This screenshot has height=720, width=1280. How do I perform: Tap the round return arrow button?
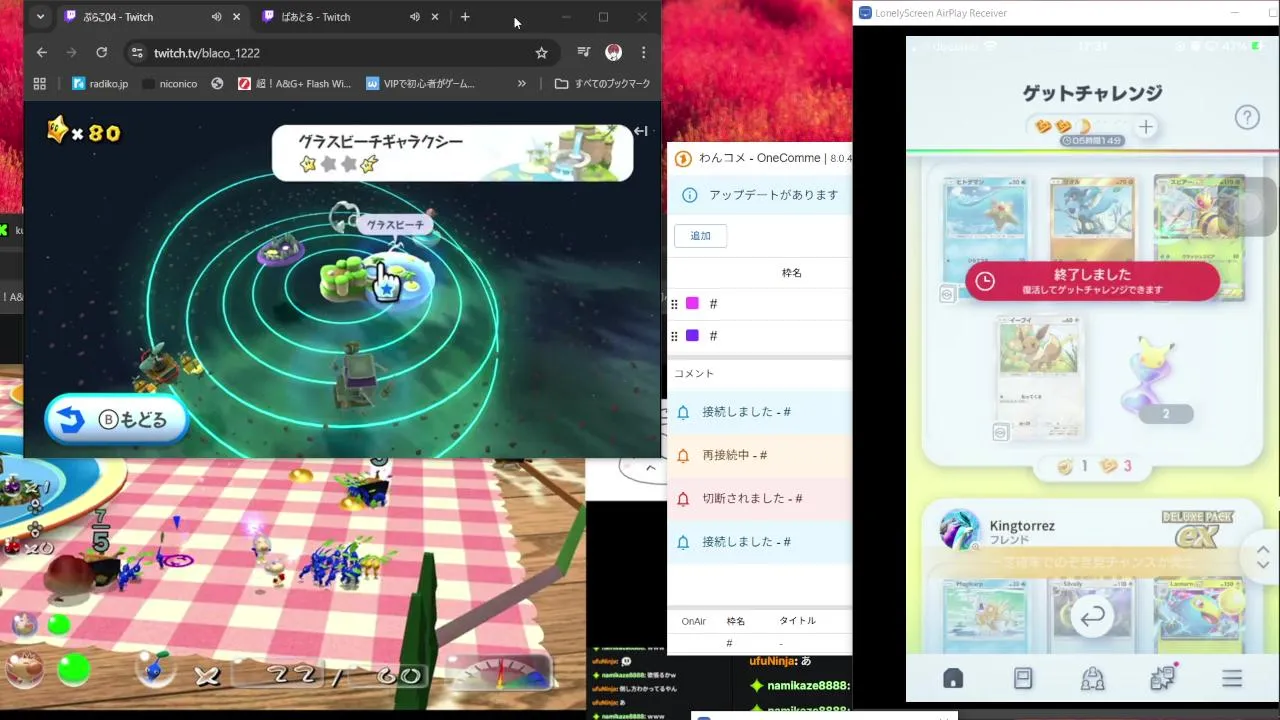pos(1092,617)
